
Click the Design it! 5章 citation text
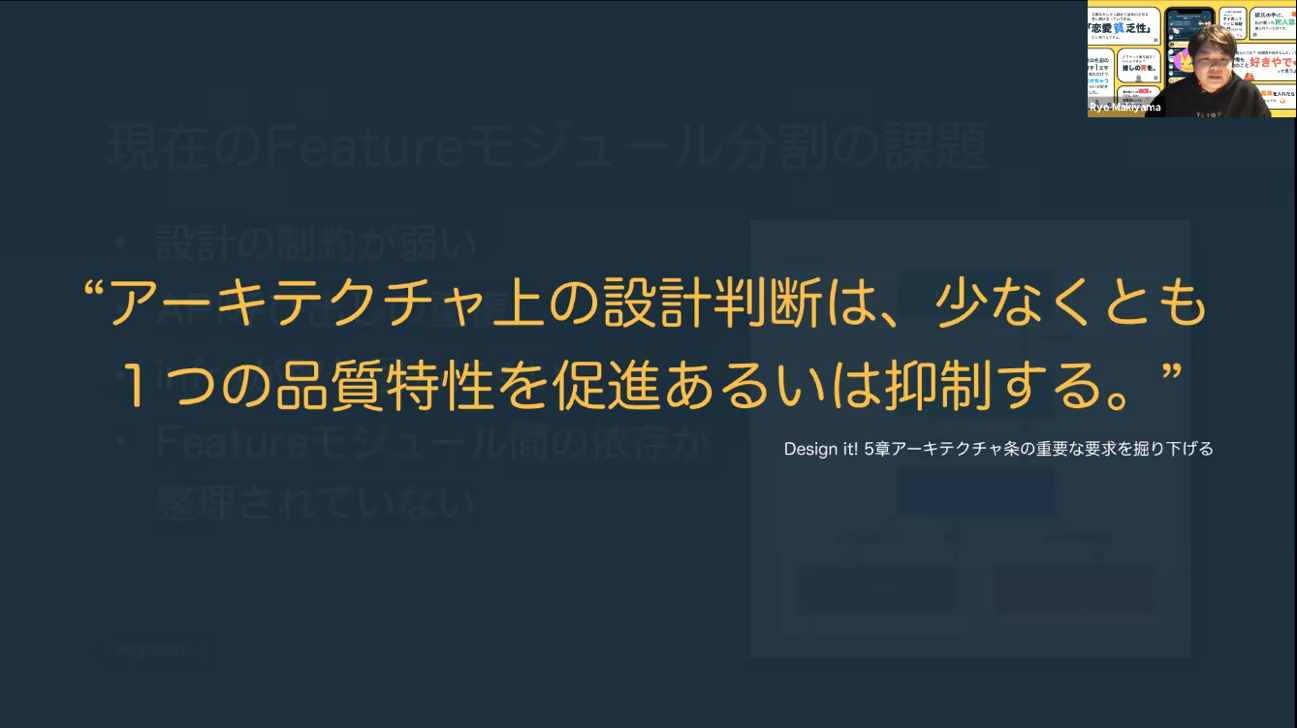coord(998,449)
